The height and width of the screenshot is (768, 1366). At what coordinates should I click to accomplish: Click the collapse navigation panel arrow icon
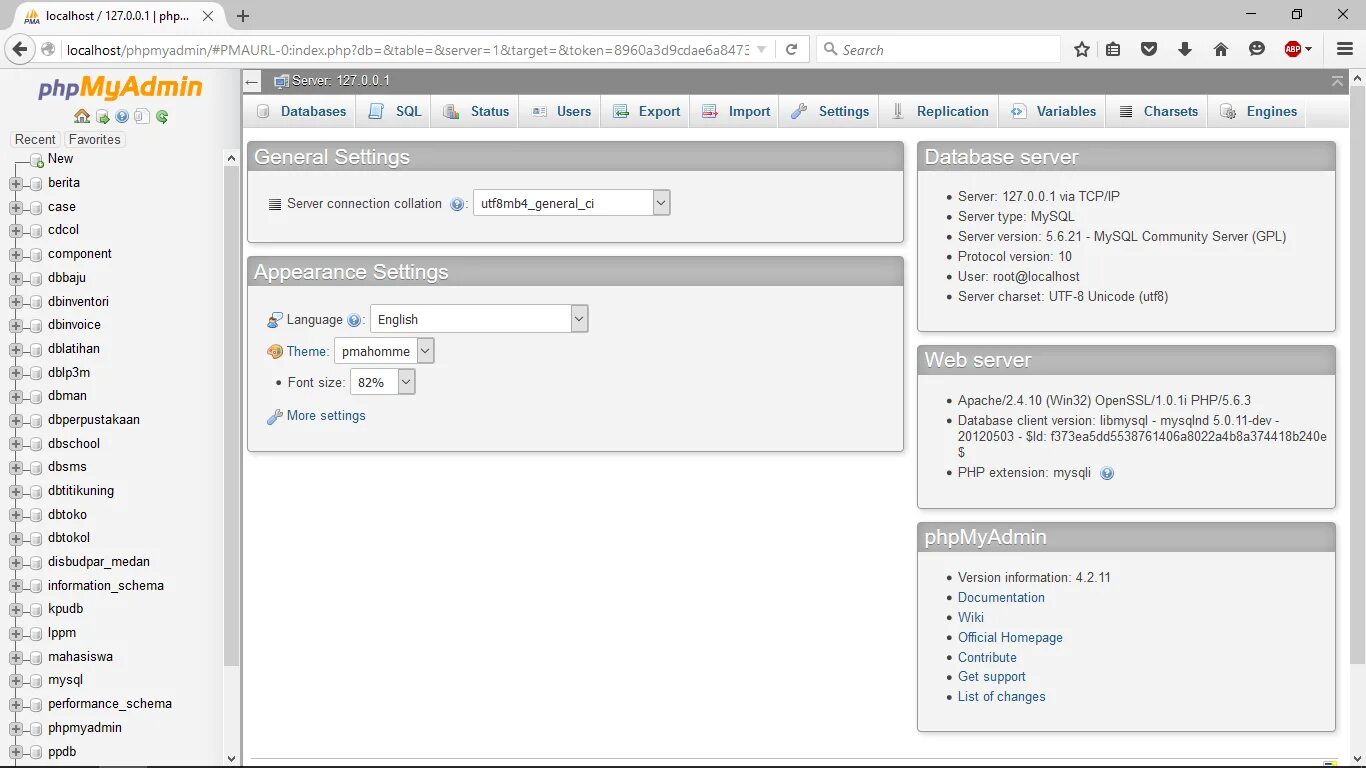click(x=252, y=81)
